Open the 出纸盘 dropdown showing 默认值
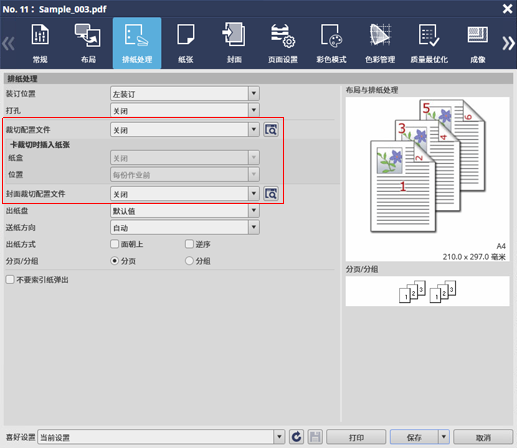 [185, 211]
